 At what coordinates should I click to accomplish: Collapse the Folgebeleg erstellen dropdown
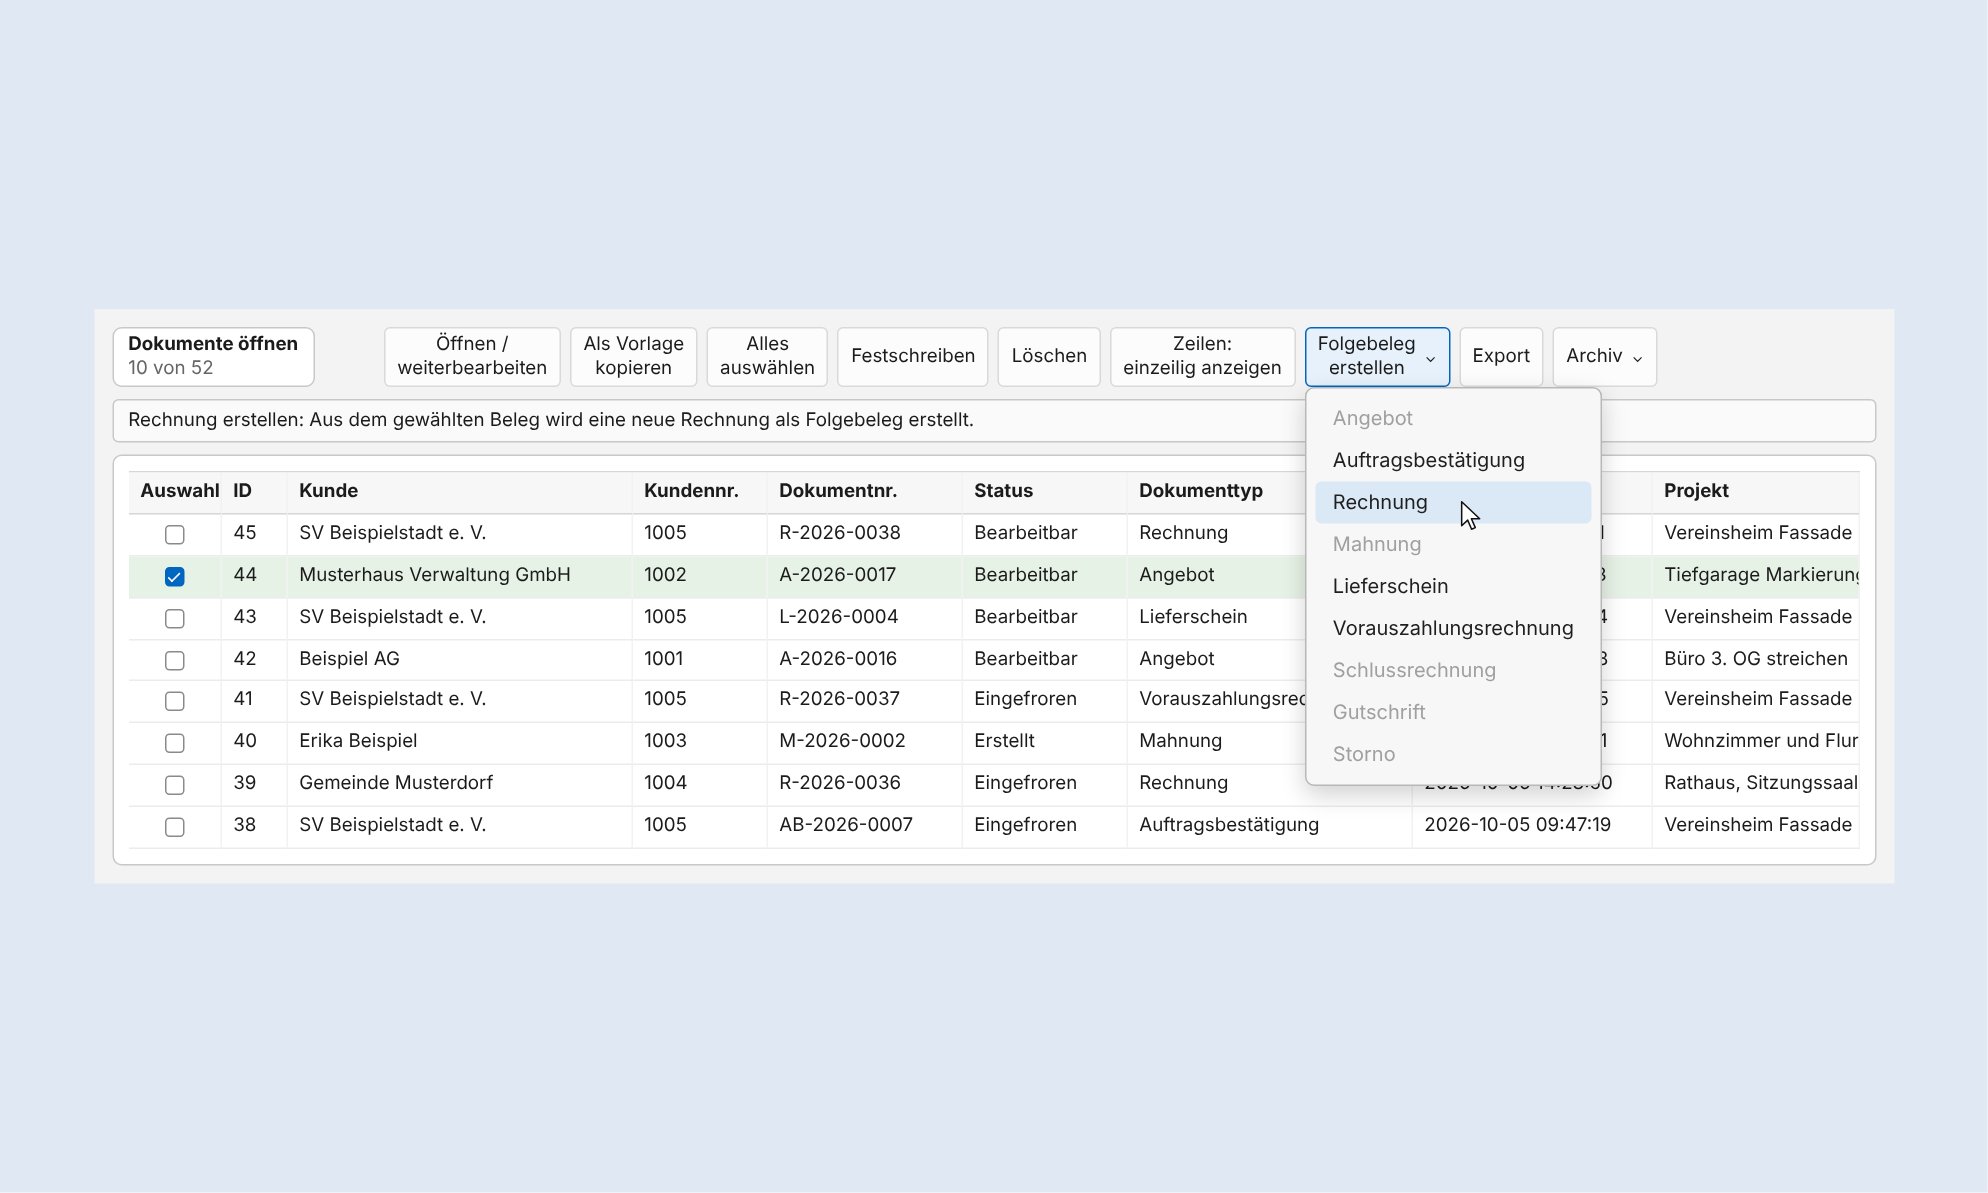[1377, 356]
